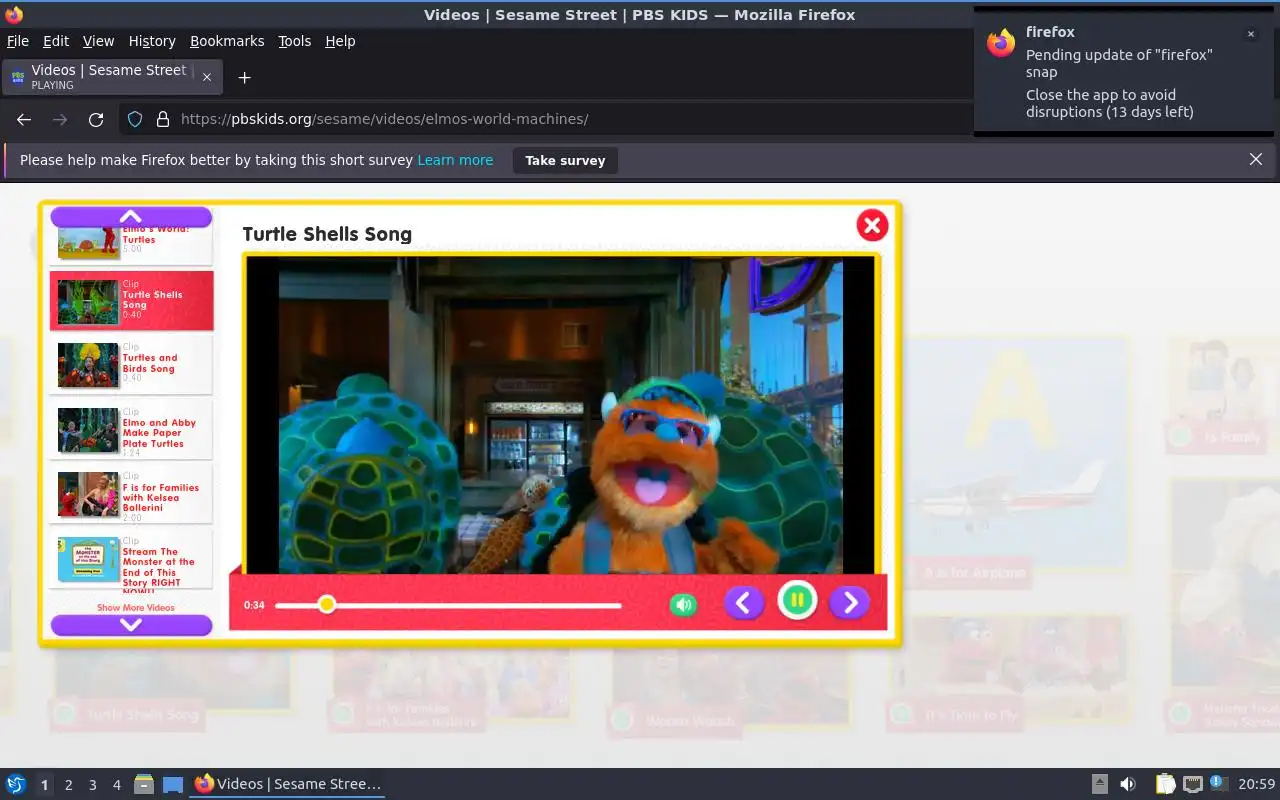Screen dimensions: 1280x800
Task: Switch to workspace 3
Action: coord(93,785)
